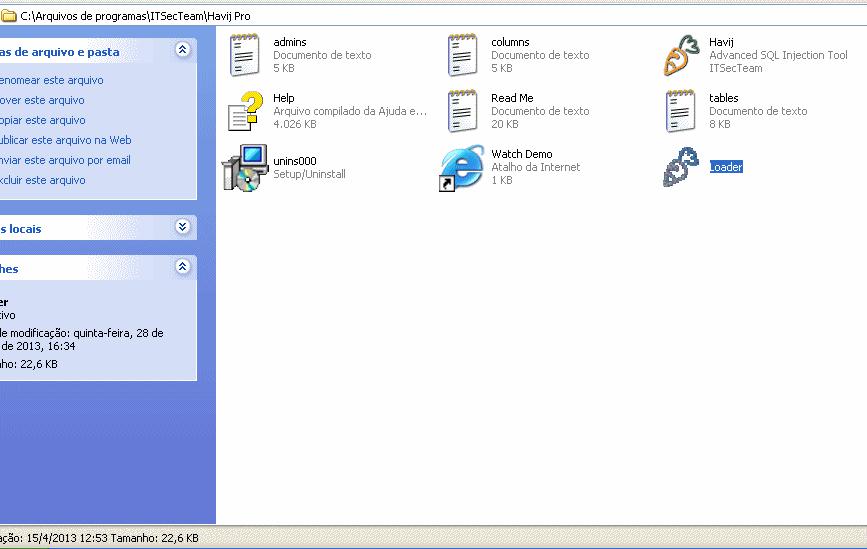Viewport: 867px width, 549px height.
Task: Click the 'ITSecTeam' company text under Havij
Action: point(736,69)
